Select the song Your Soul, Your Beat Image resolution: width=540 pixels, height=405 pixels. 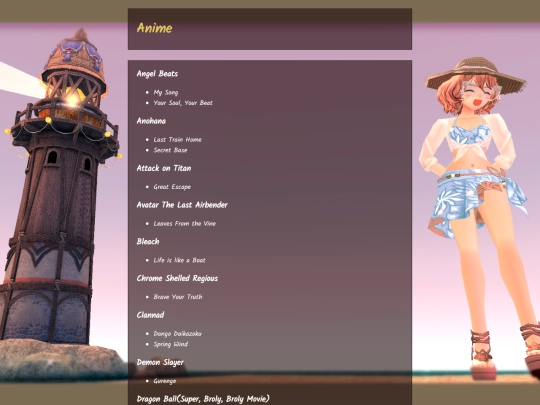point(183,103)
